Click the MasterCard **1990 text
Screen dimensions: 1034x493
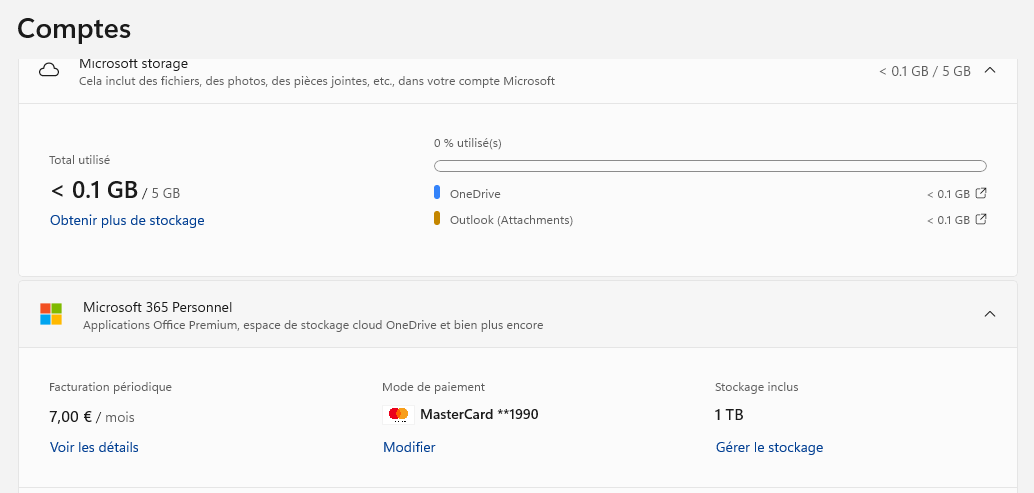pyautogui.click(x=479, y=415)
